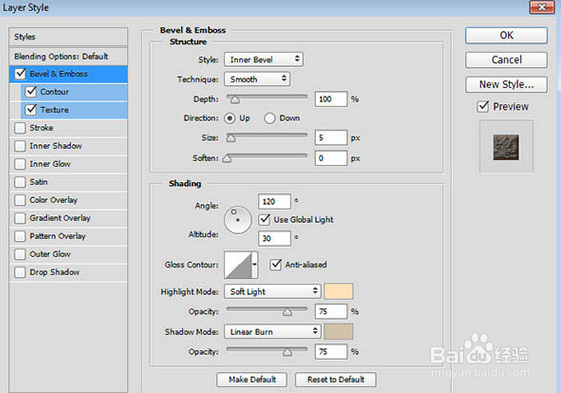Uncheck the Contour checkbox
Viewport: 561px width, 393px height.
[x=31, y=92]
